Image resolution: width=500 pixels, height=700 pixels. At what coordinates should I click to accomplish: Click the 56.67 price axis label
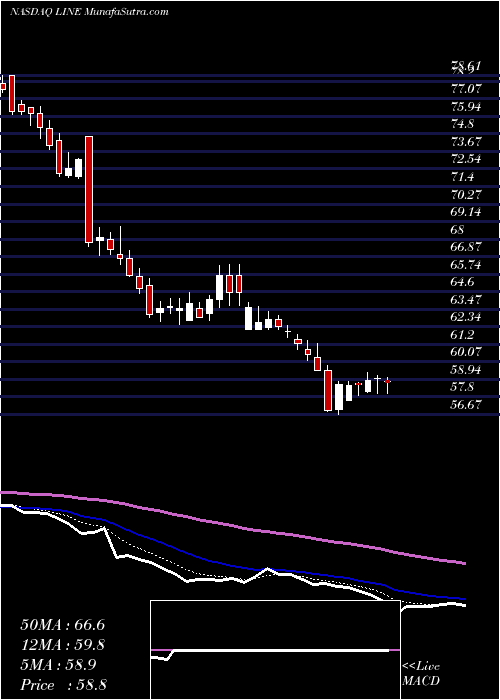tap(467, 405)
